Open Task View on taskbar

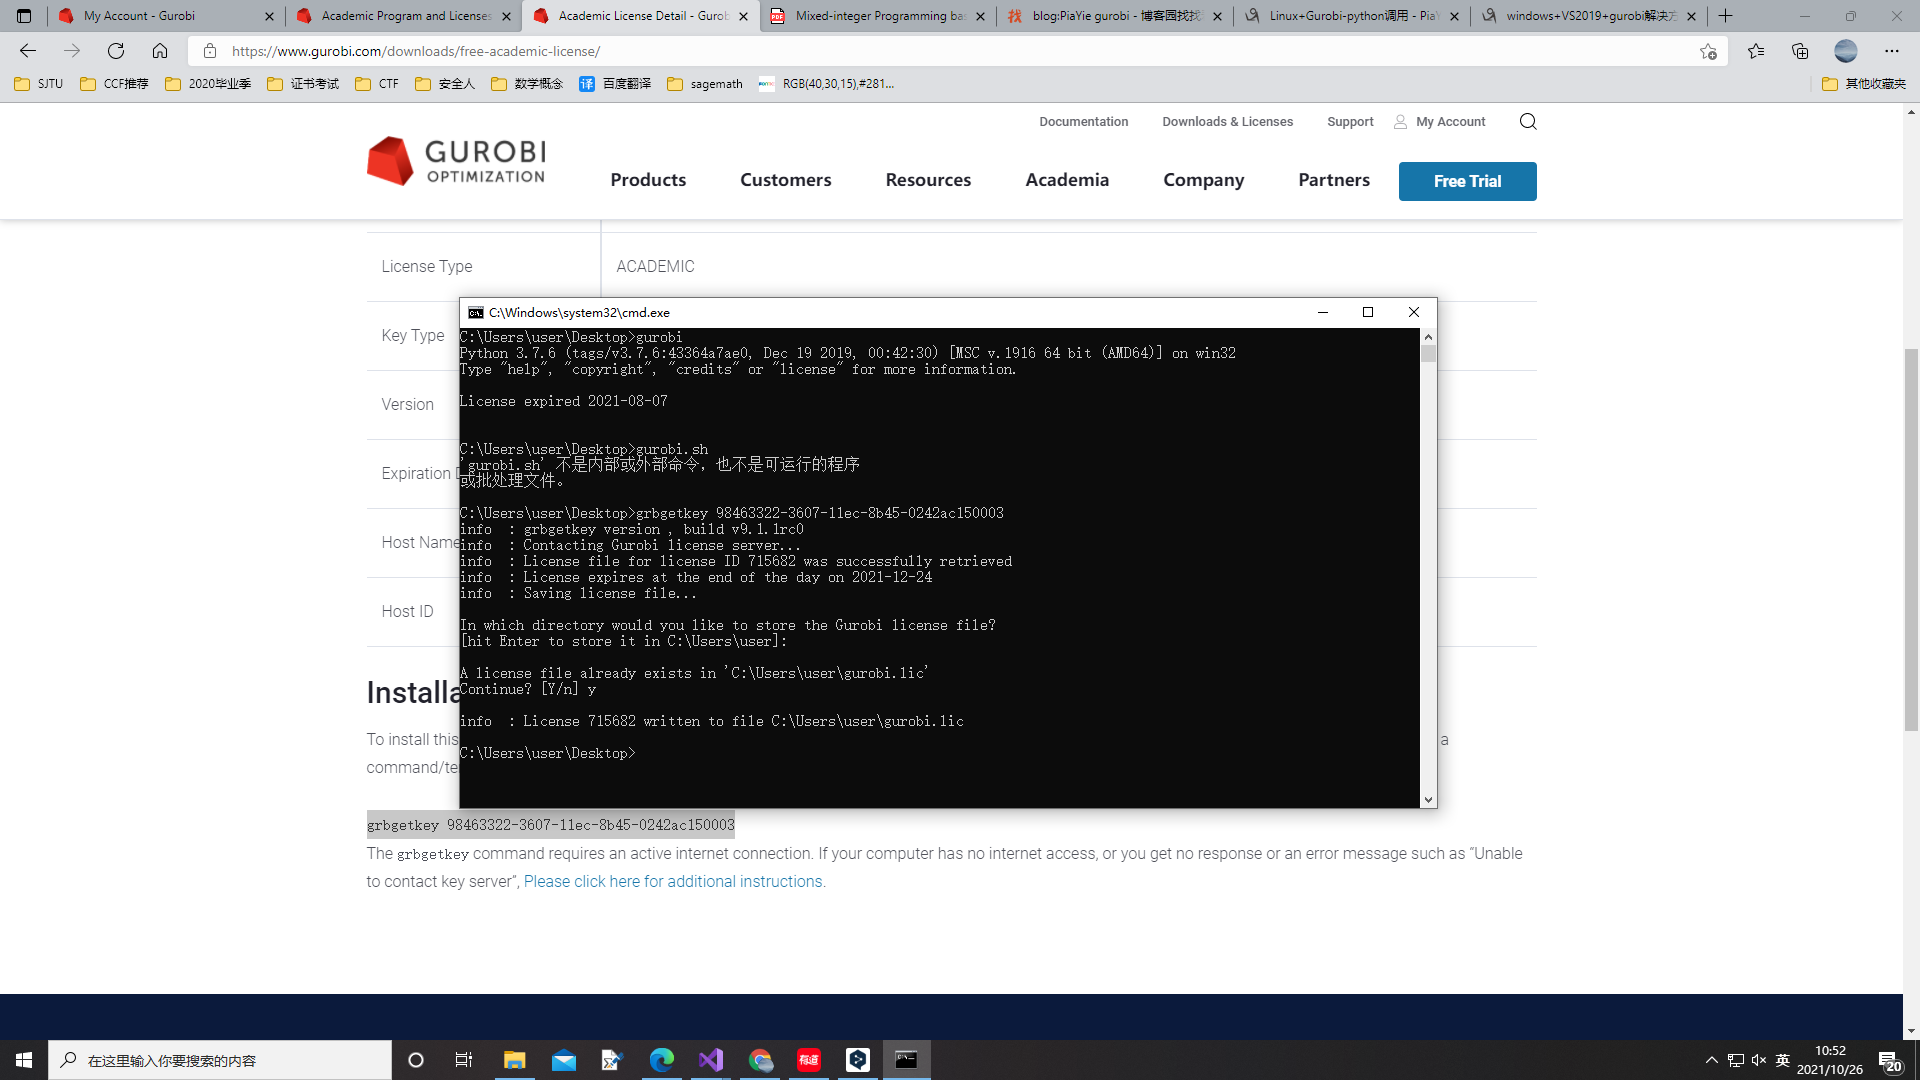[x=464, y=1060]
